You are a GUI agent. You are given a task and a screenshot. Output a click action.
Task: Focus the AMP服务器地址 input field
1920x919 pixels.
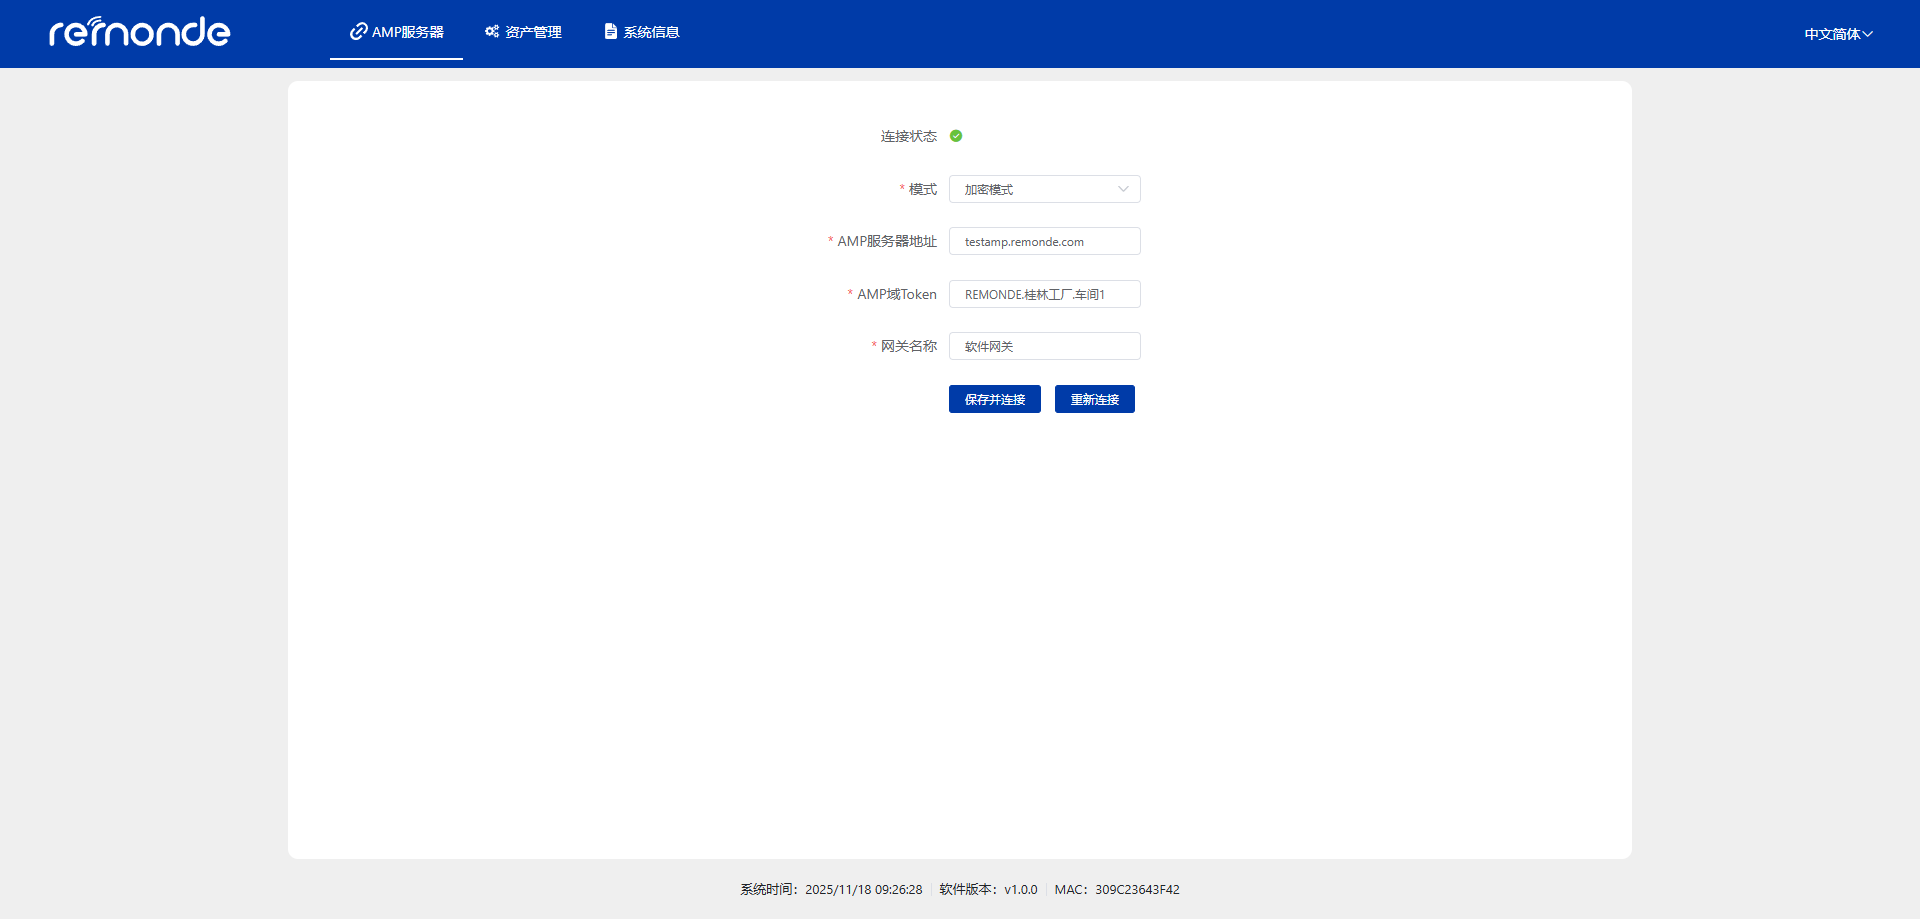(1044, 242)
